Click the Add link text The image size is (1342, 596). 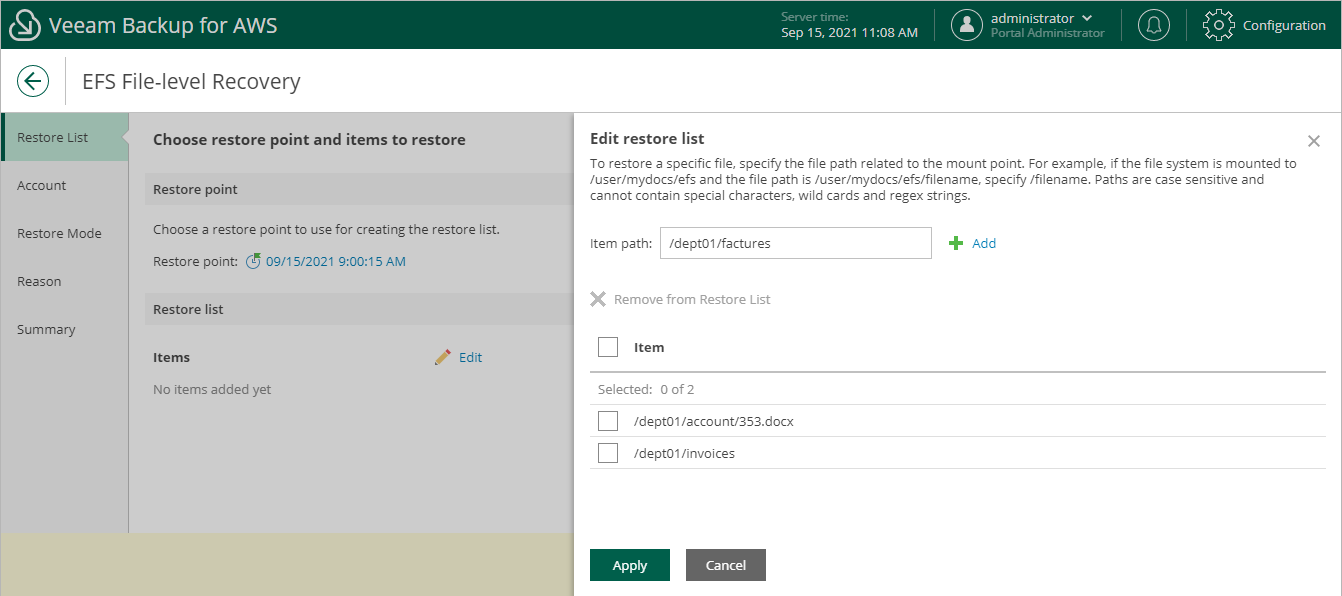point(984,243)
